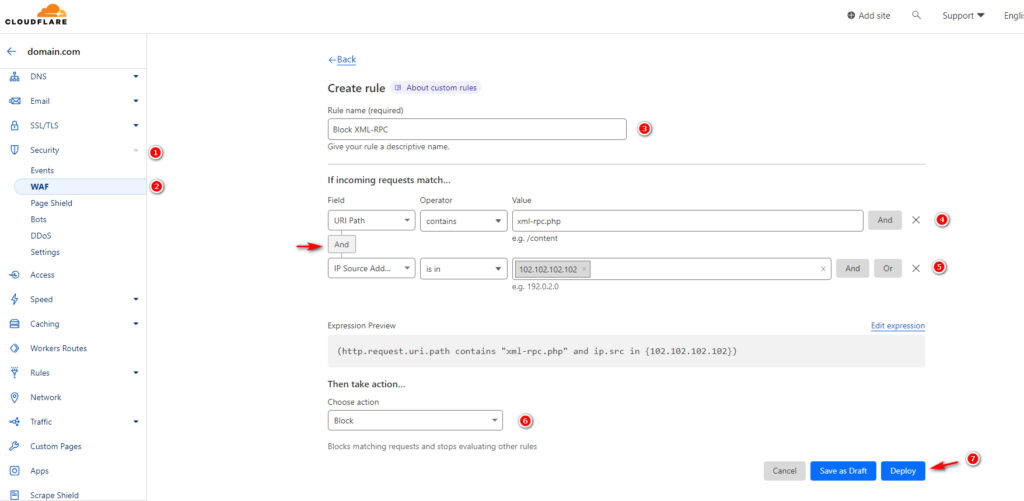The width and height of the screenshot is (1024, 501).
Task: Click the DNS network icon
Action: (14, 76)
